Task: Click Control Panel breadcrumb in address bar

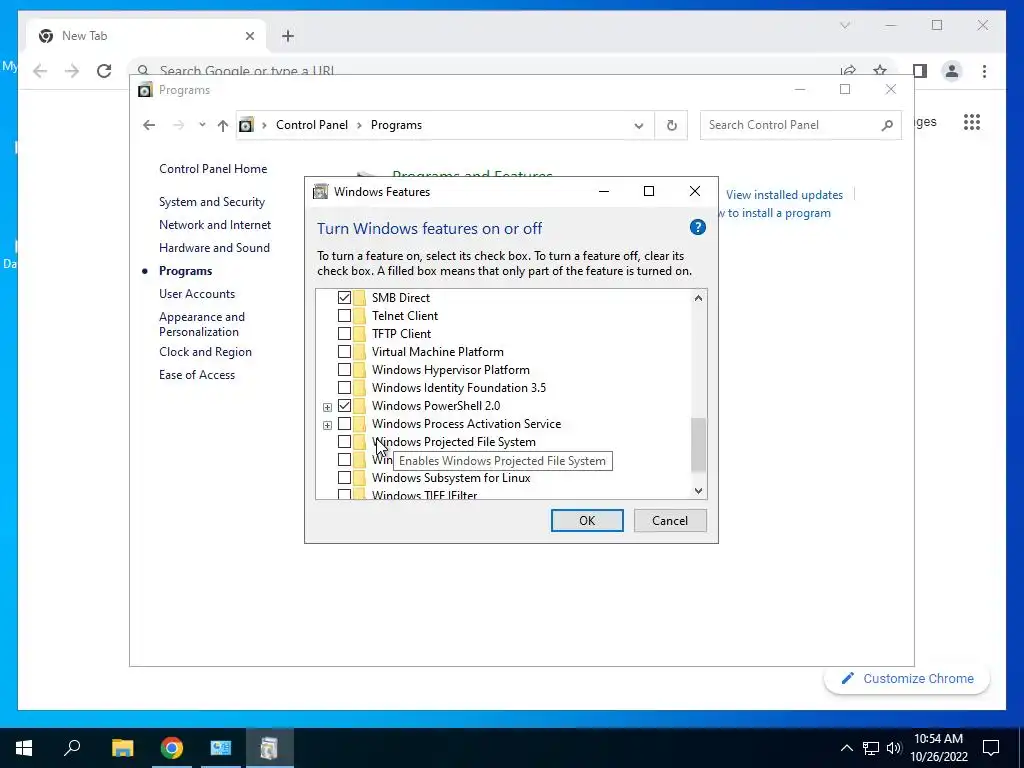Action: [312, 125]
